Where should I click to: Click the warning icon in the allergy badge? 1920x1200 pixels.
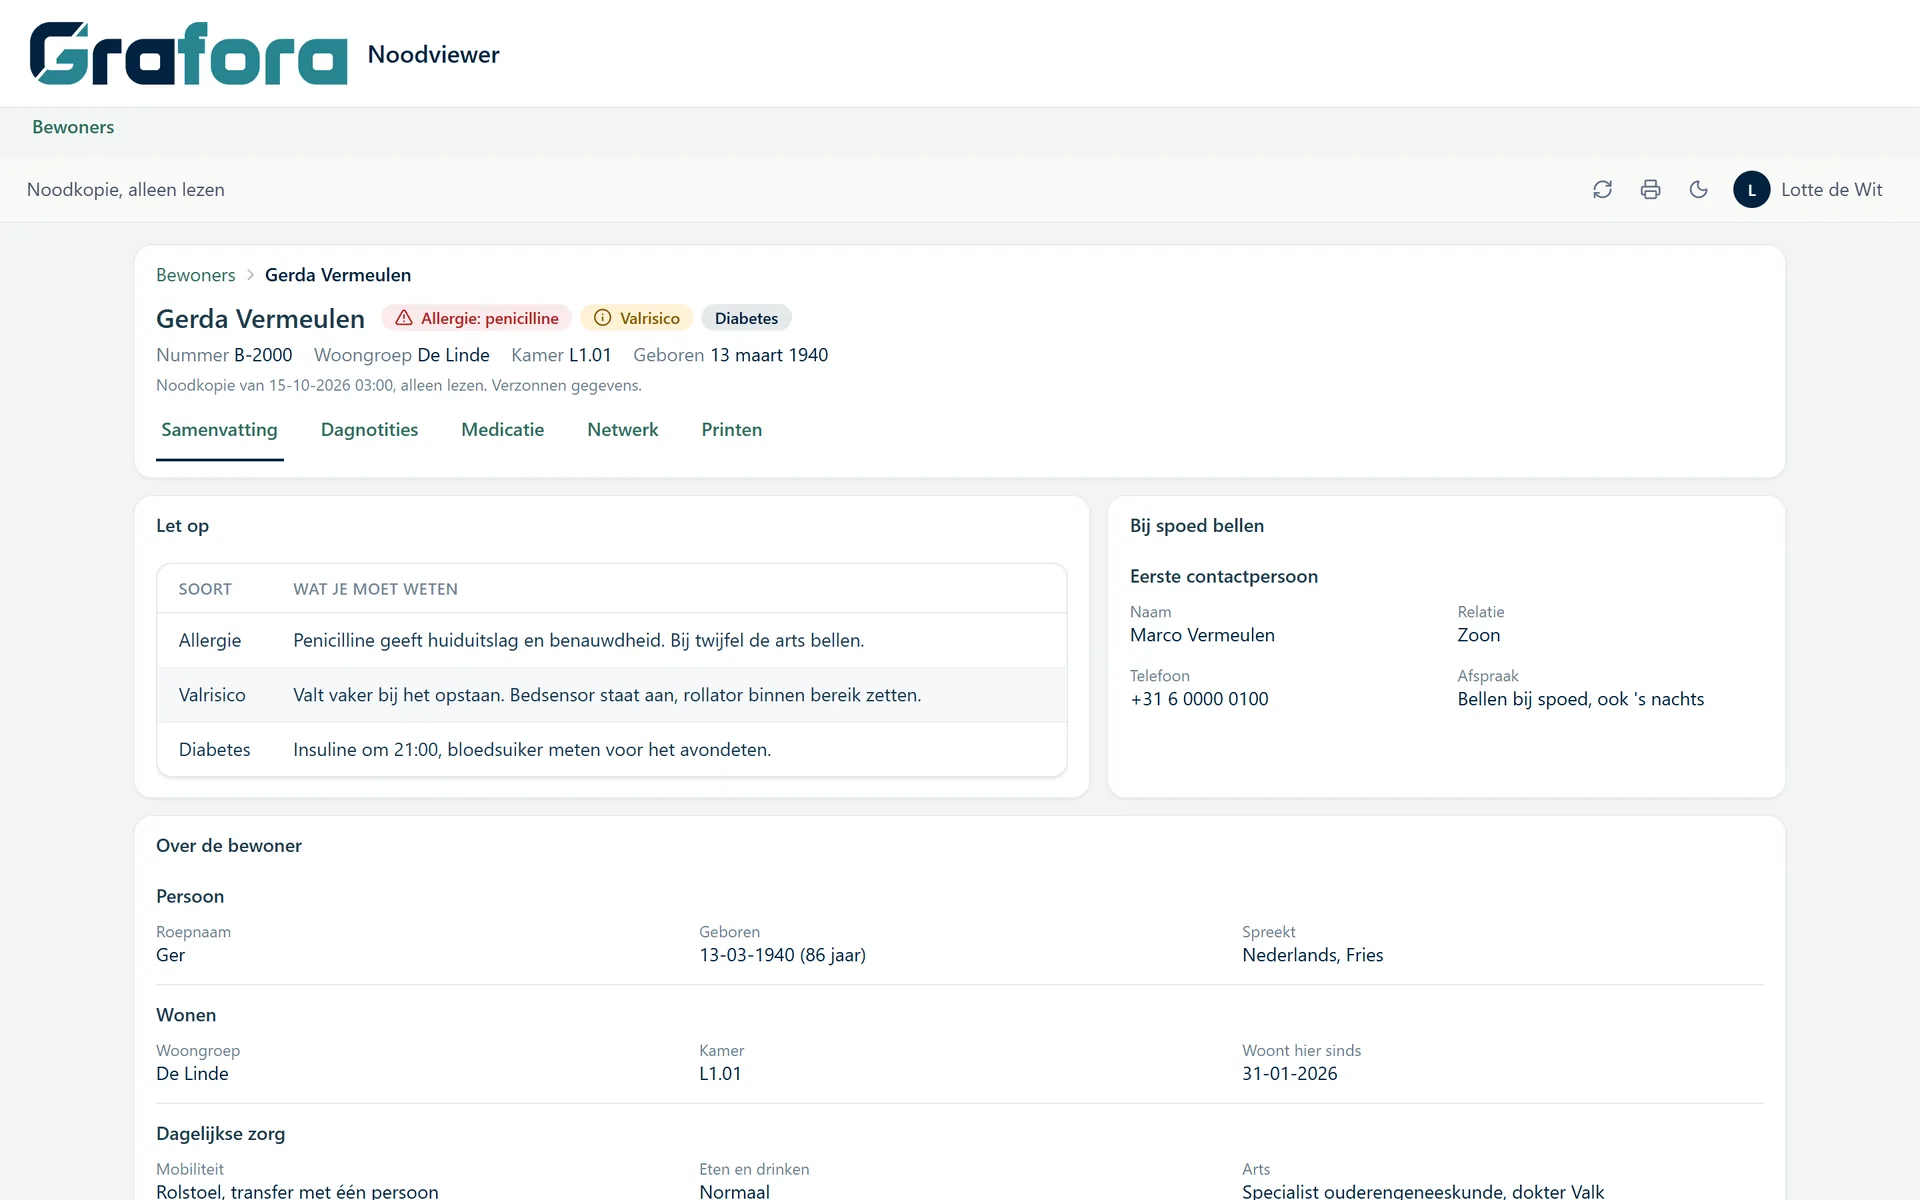[404, 318]
